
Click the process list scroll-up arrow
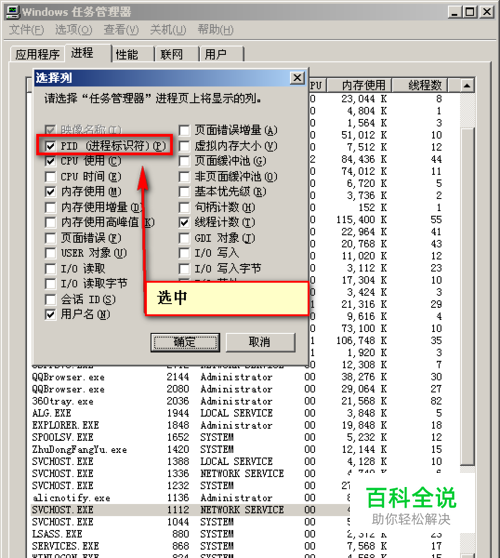click(x=467, y=85)
